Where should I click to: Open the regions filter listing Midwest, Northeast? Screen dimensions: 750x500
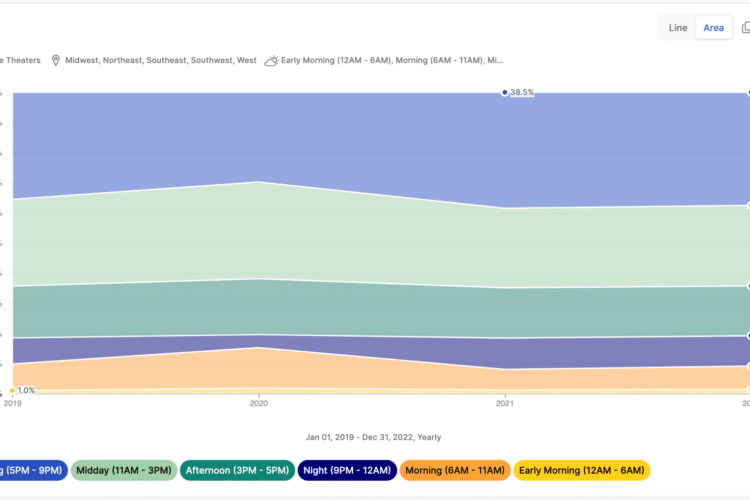[x=161, y=60]
